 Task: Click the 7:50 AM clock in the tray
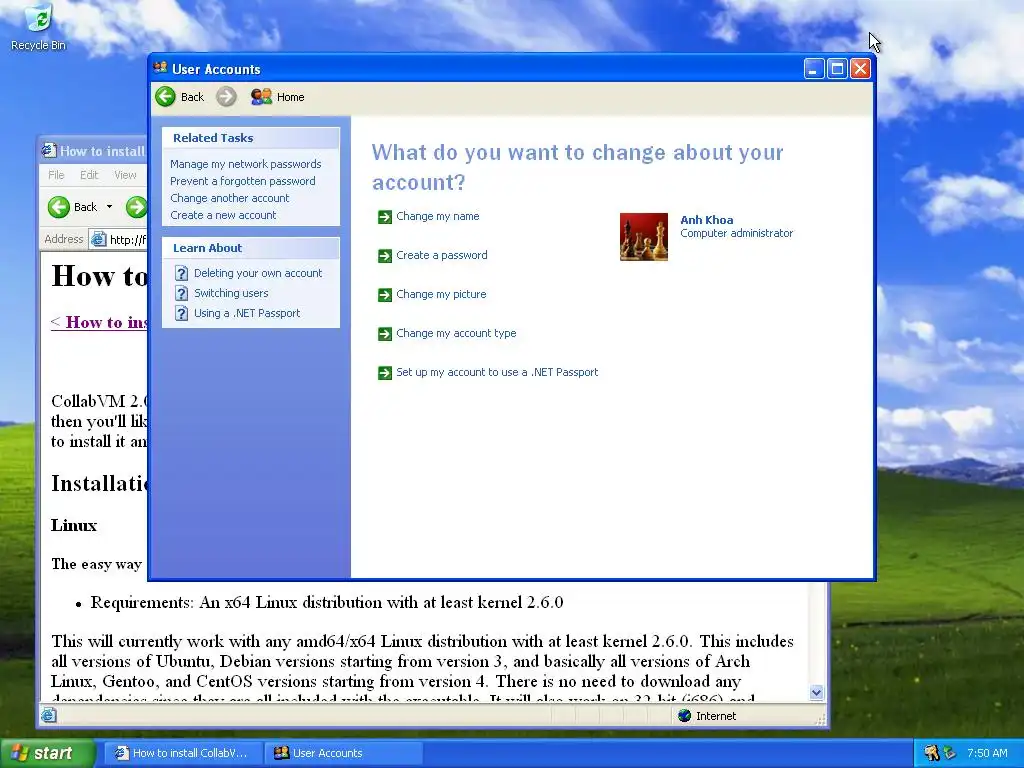[x=987, y=753]
